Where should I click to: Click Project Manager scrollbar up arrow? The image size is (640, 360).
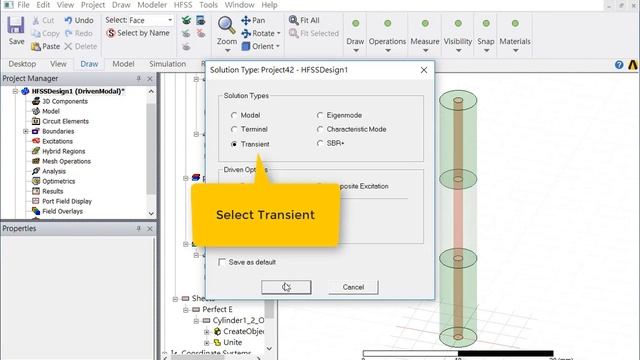(x=151, y=91)
